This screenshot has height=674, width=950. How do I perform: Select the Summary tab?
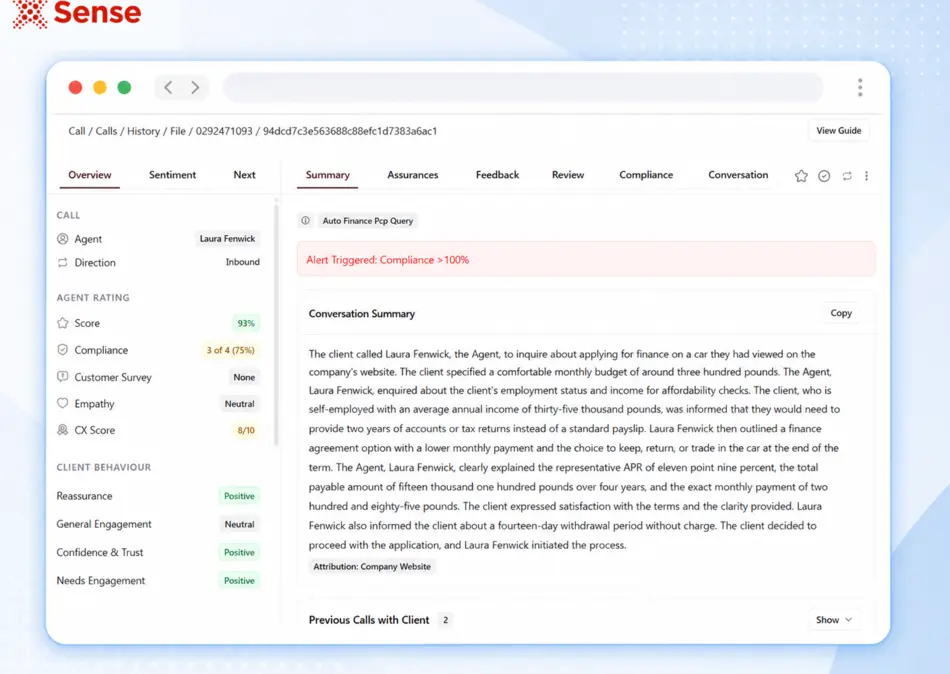click(x=328, y=175)
